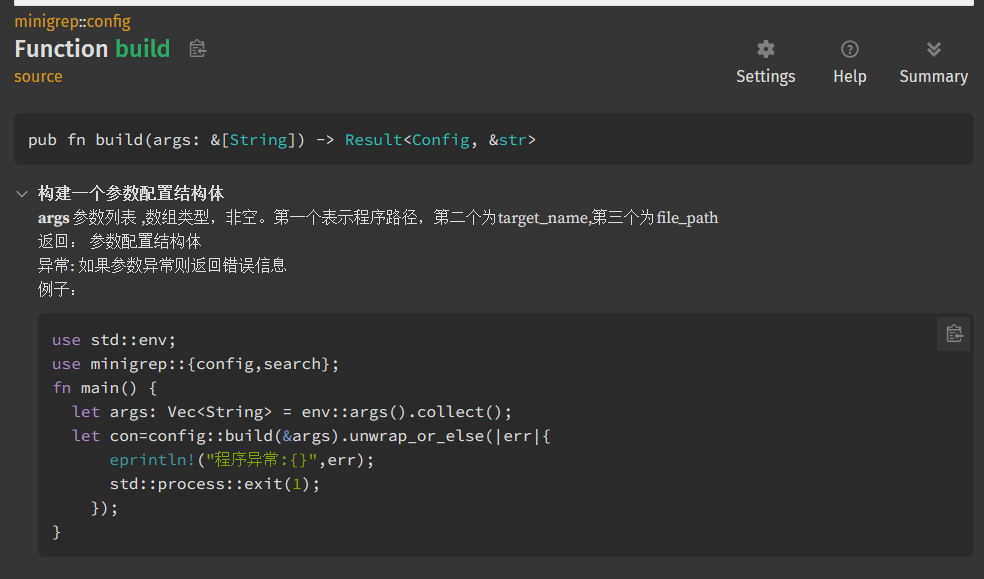Click the std::process::exit(1) line in example

(214, 484)
